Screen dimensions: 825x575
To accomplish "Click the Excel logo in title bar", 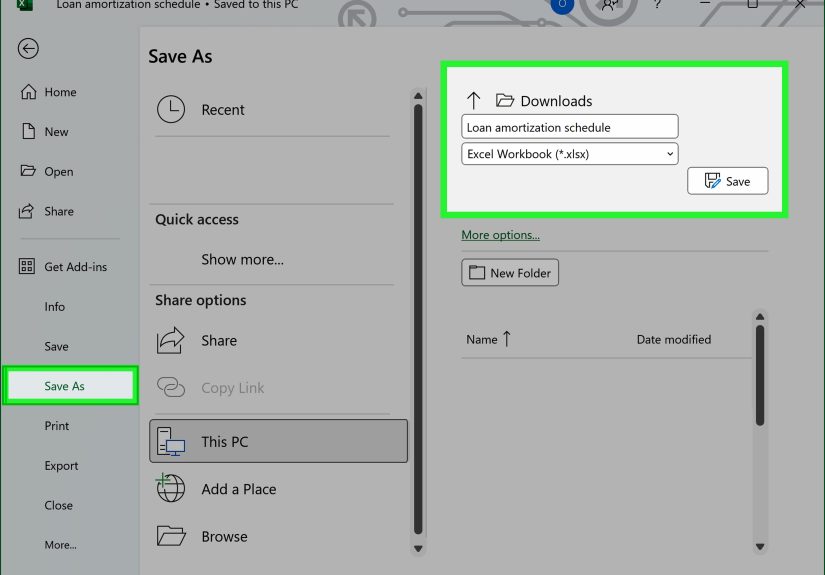I will point(25,5).
